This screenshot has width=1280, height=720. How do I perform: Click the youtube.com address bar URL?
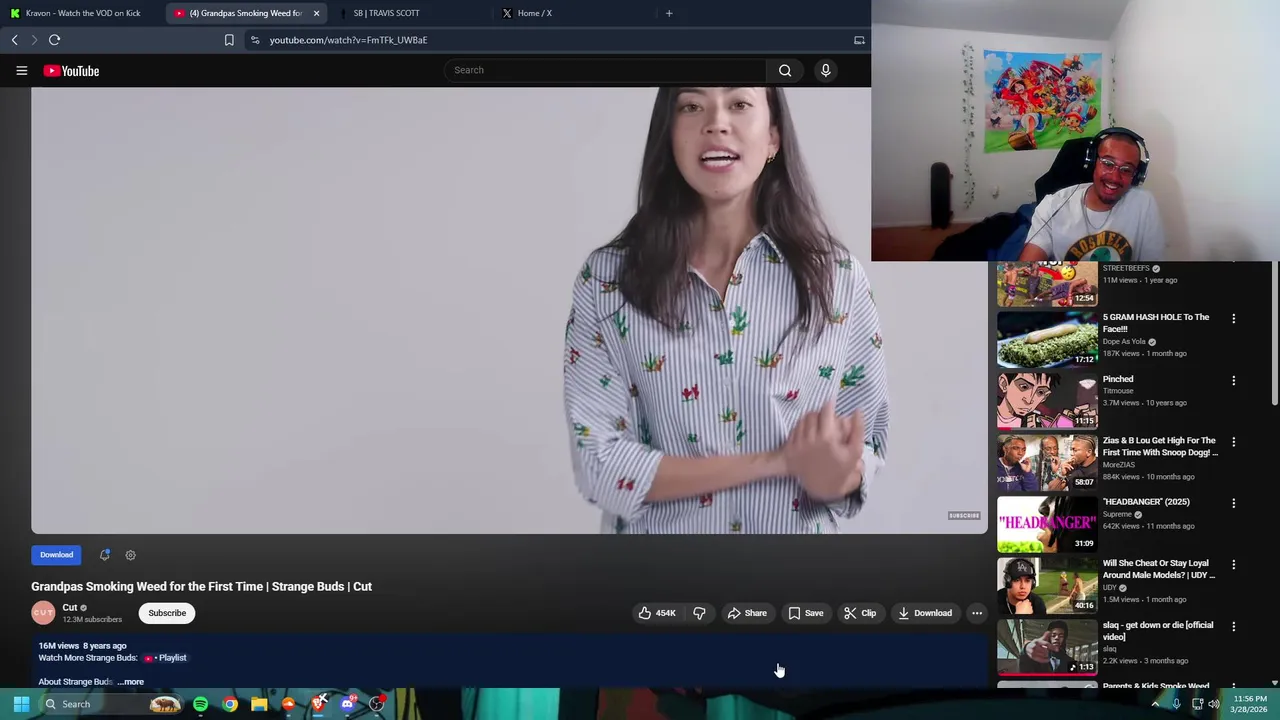[348, 40]
